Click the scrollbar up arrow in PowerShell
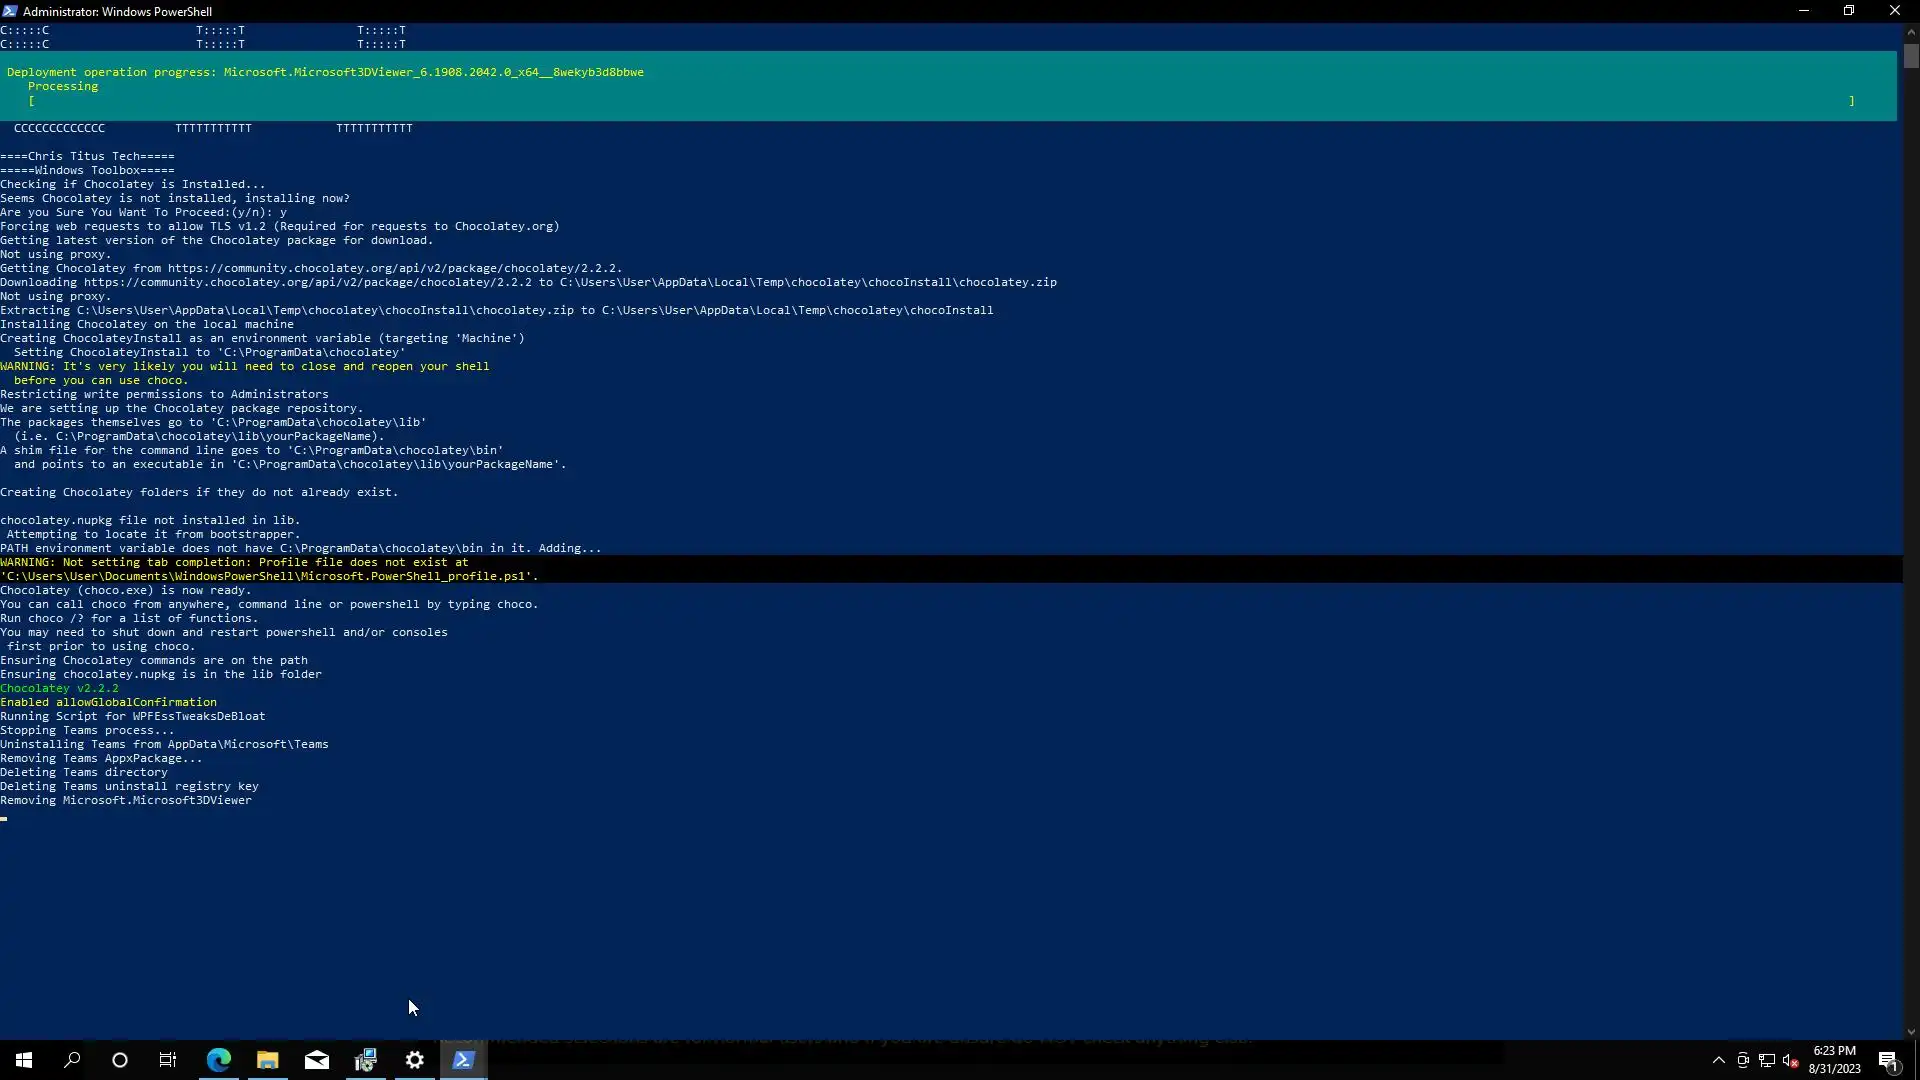1920x1080 pixels. click(x=1911, y=32)
